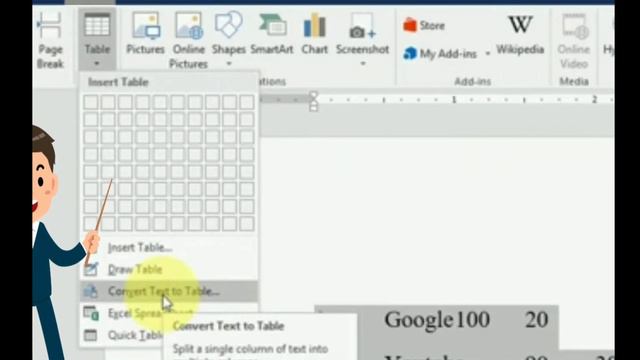Click the Draw Table pencil icon
640x360 pixels.
pos(91,269)
